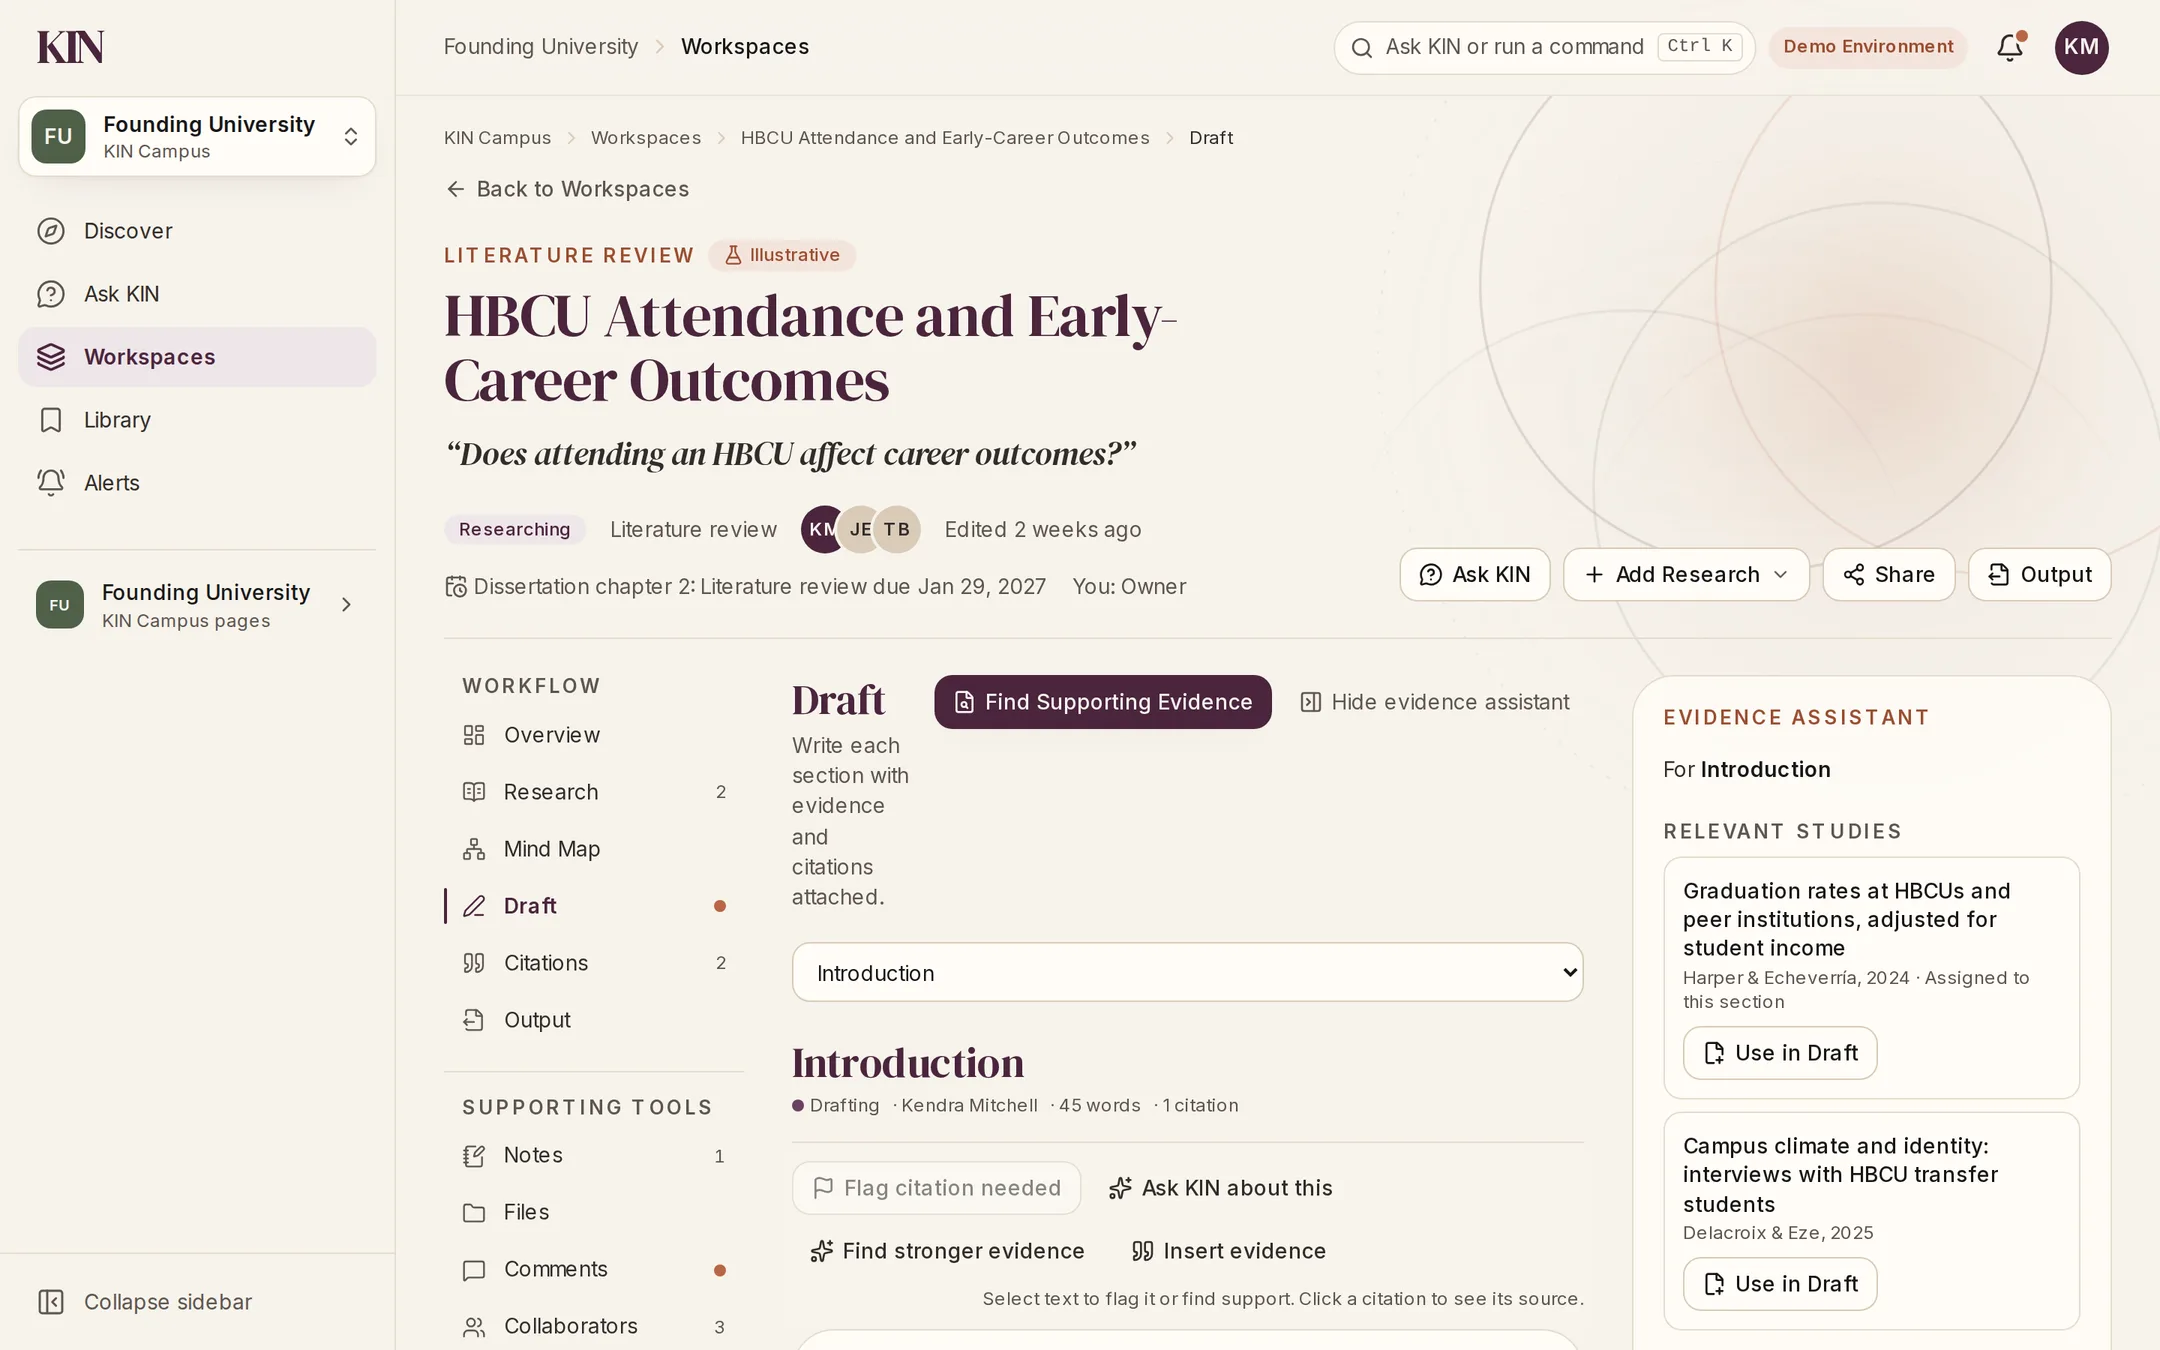
Task: Open the KM user avatar menu
Action: click(x=2081, y=47)
